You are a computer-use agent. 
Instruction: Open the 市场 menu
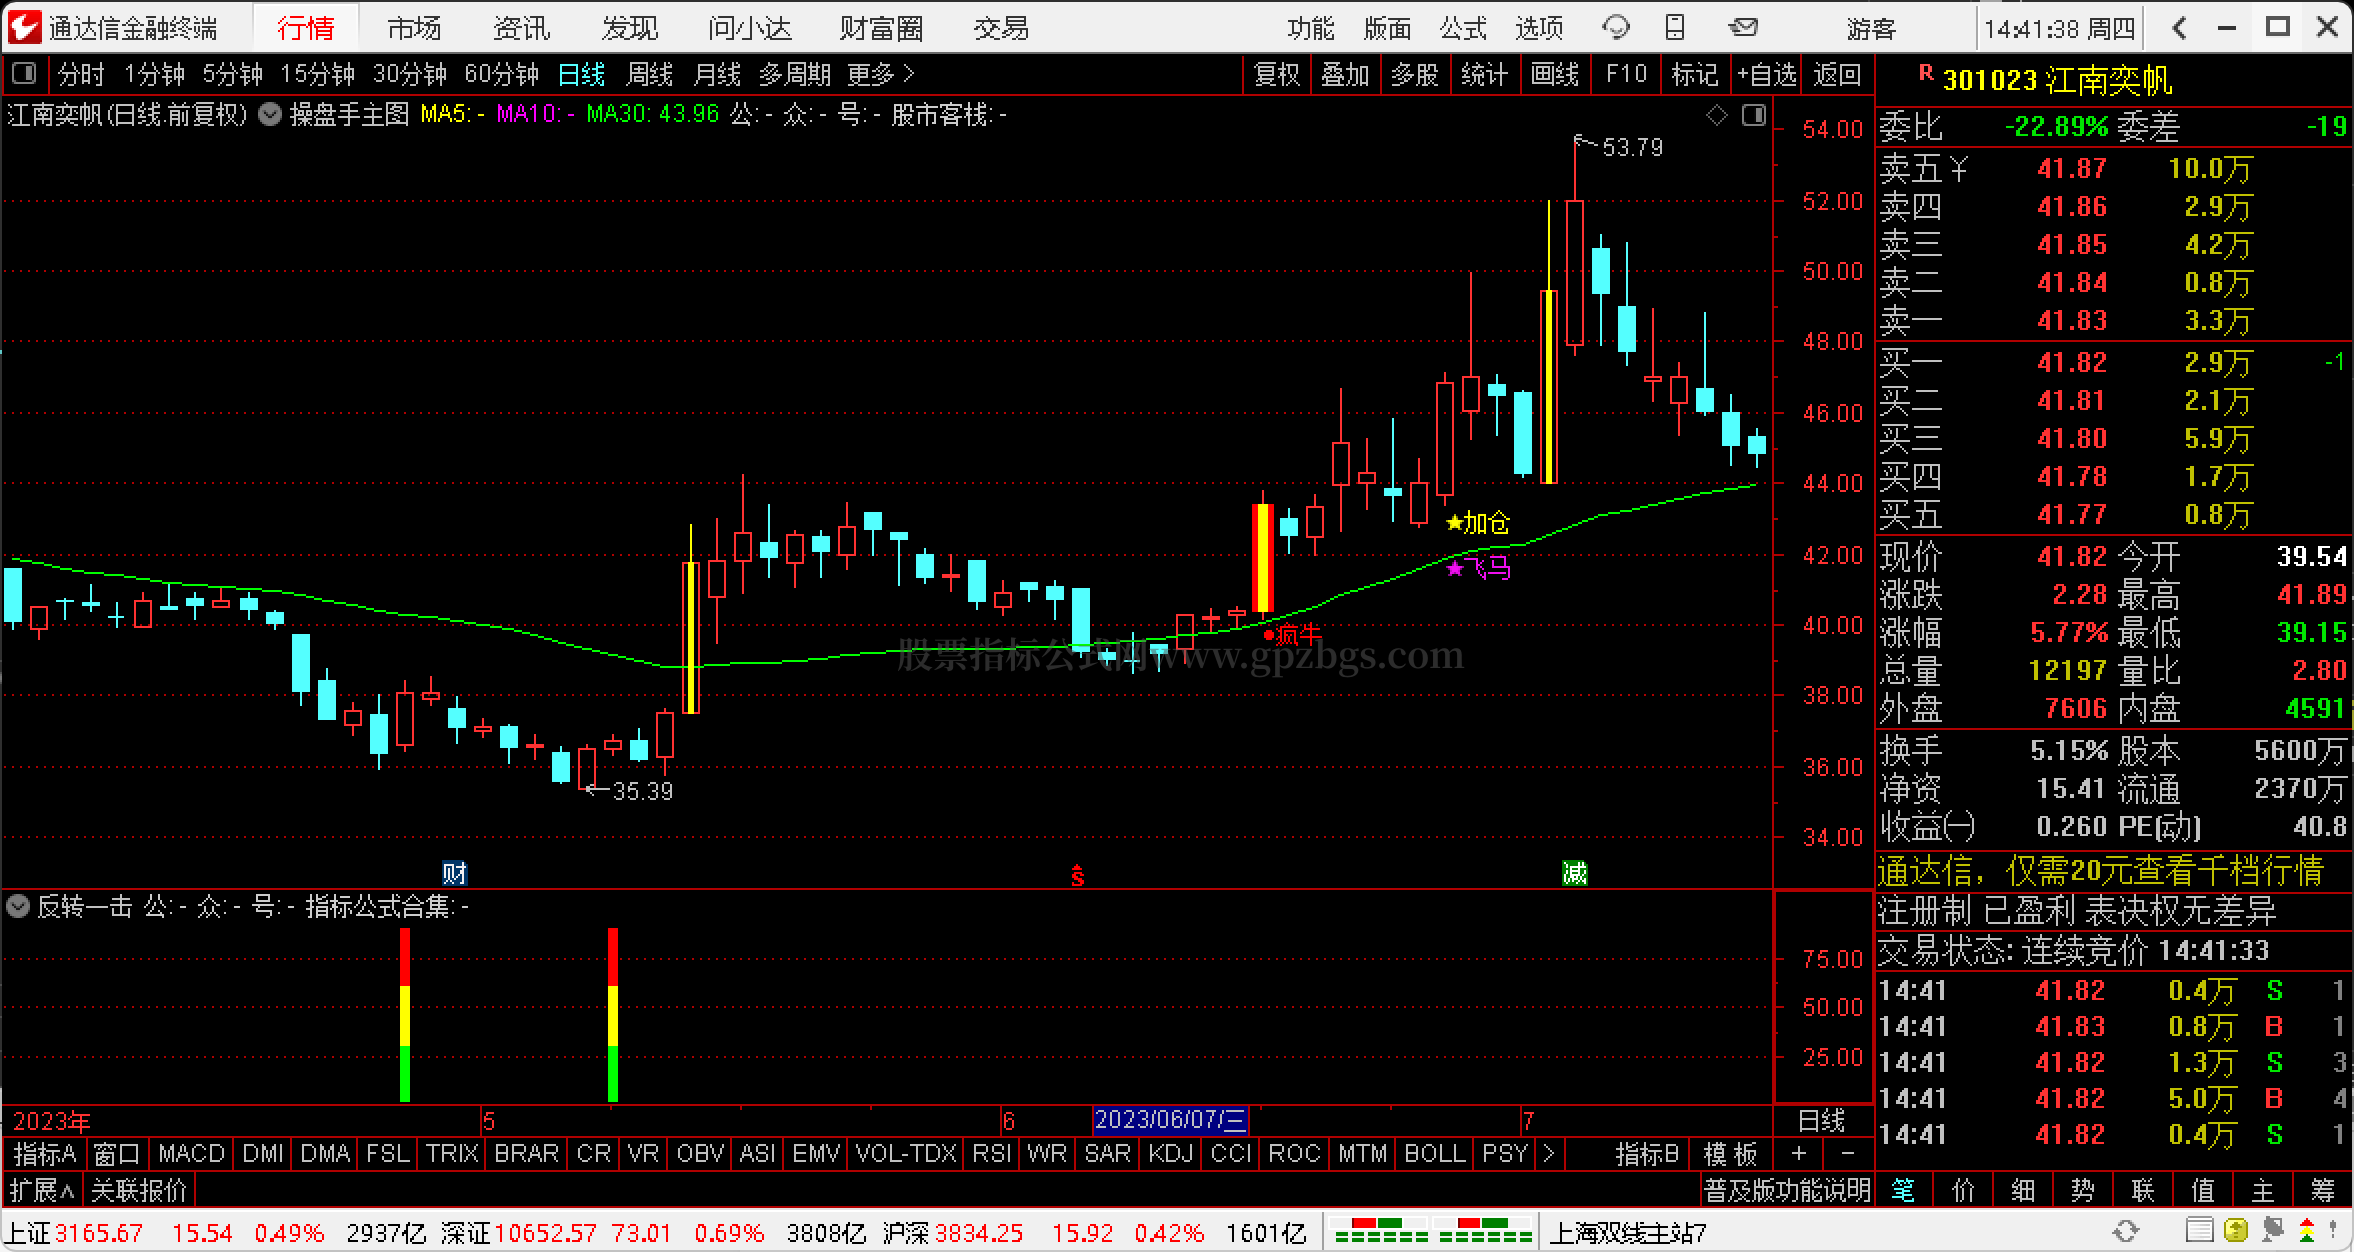point(414,28)
